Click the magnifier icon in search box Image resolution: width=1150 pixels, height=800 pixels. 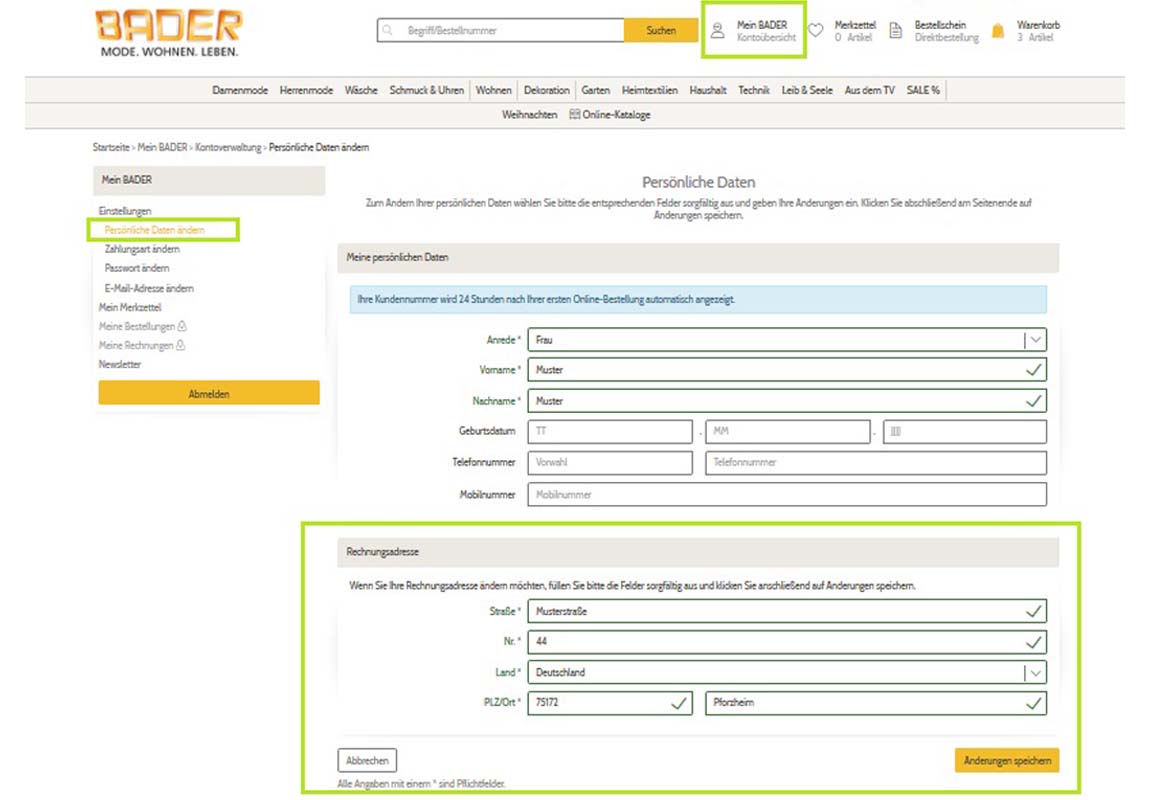[388, 31]
